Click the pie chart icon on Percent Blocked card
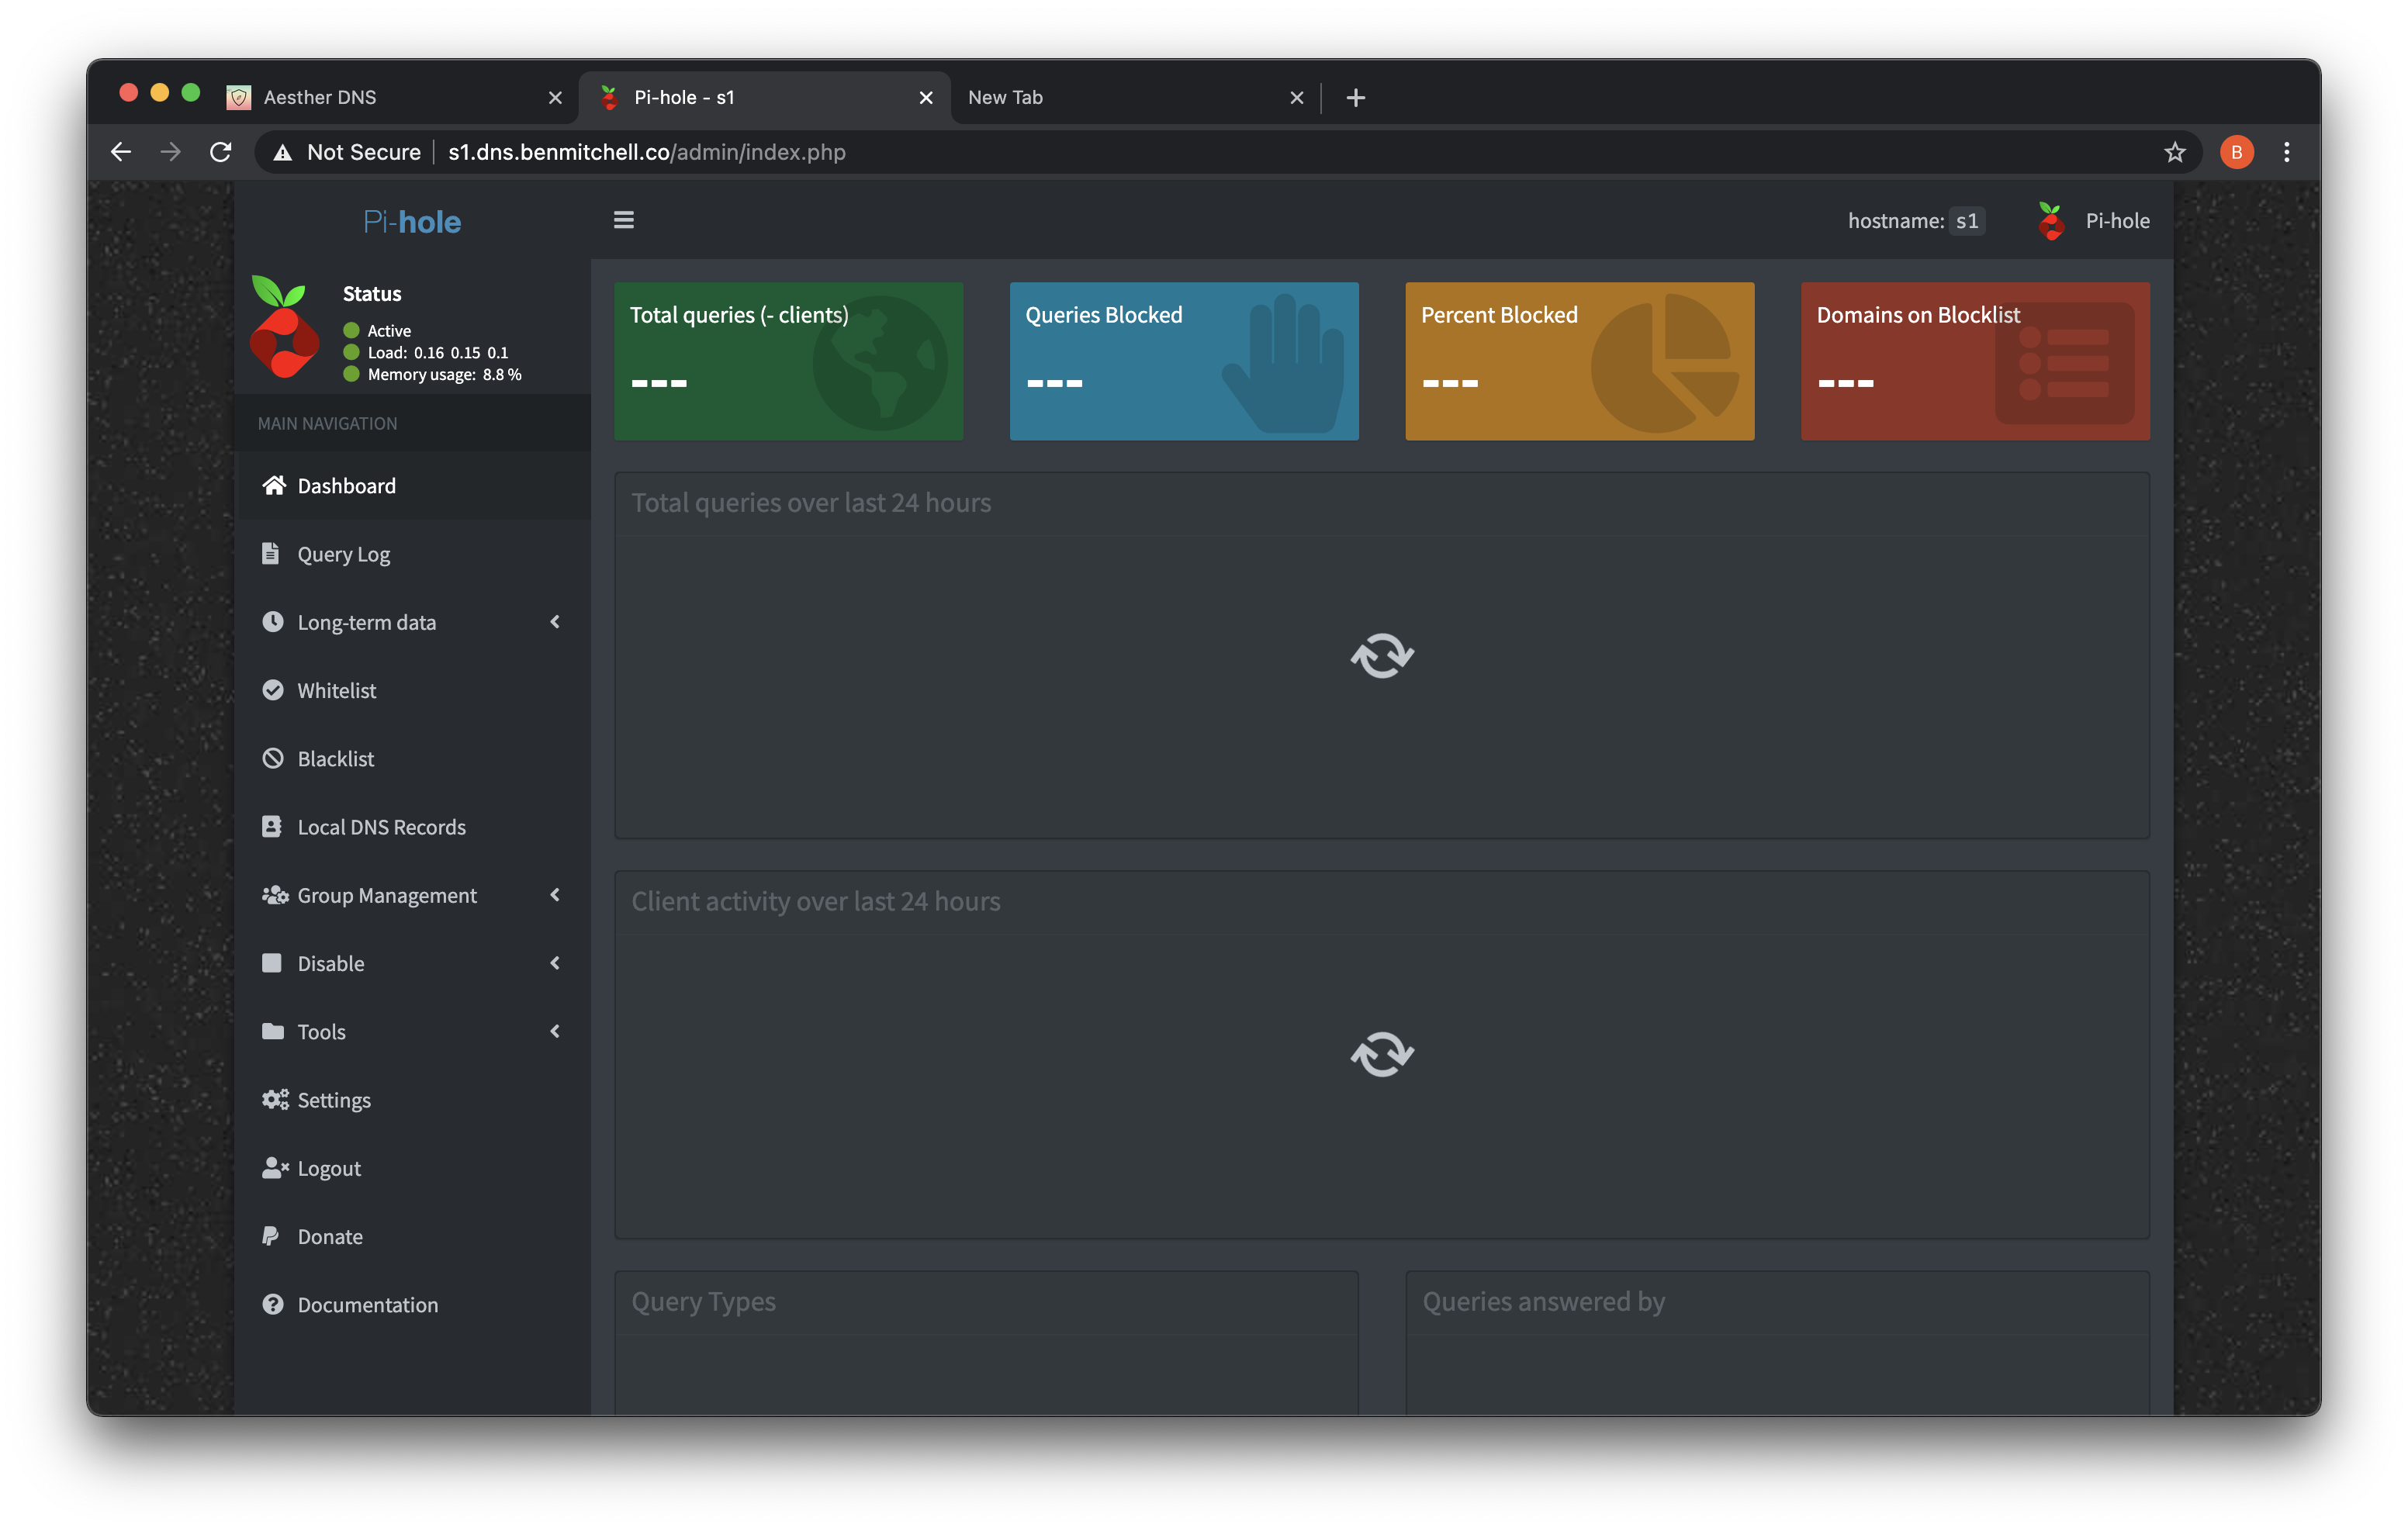Image resolution: width=2408 pixels, height=1531 pixels. click(1664, 363)
